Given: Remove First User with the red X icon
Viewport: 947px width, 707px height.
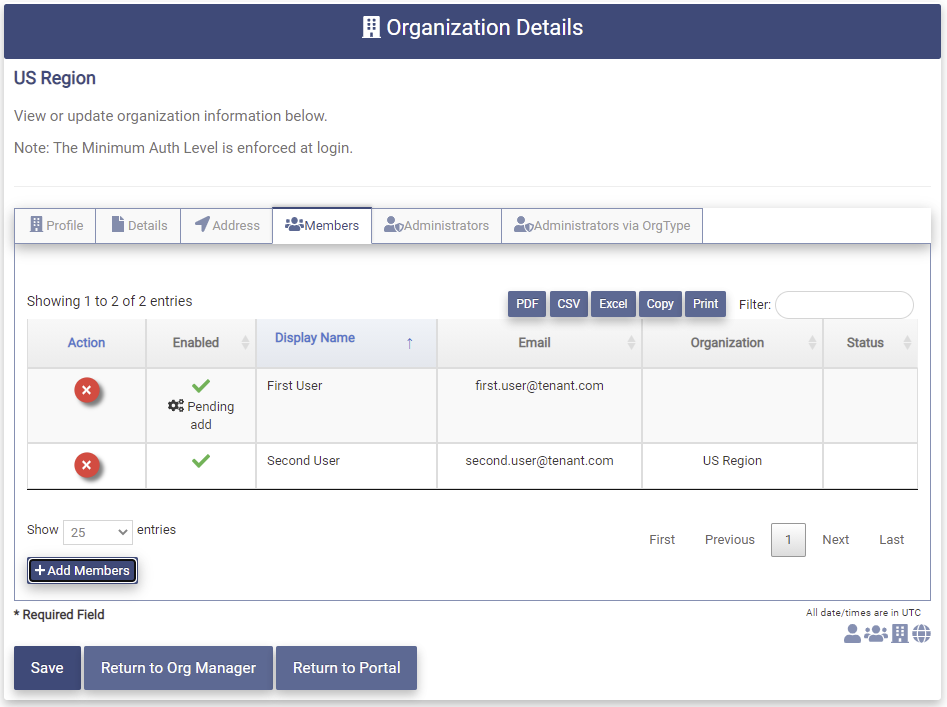Looking at the screenshot, I should pos(87,391).
